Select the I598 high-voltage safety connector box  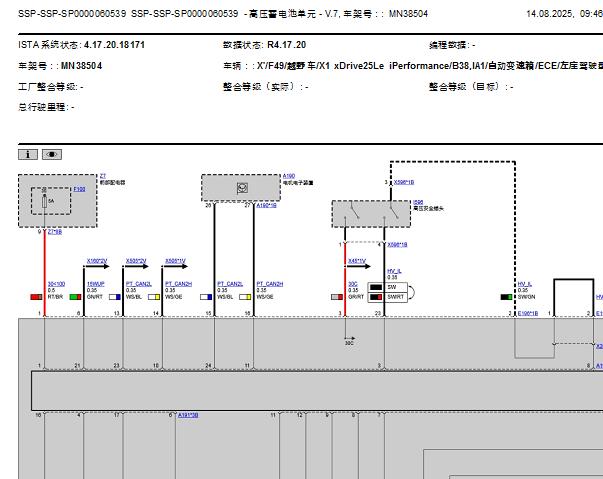point(371,214)
